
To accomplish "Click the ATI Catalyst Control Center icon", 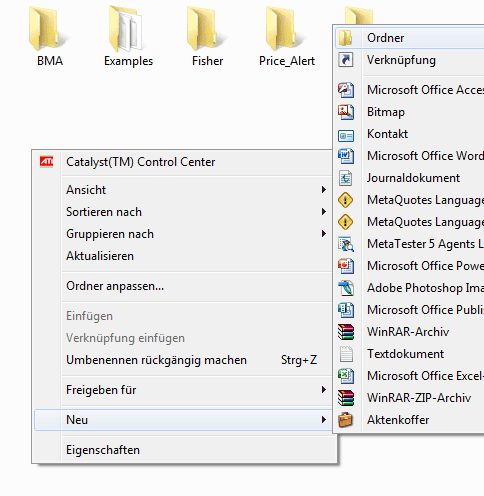I will (x=46, y=162).
